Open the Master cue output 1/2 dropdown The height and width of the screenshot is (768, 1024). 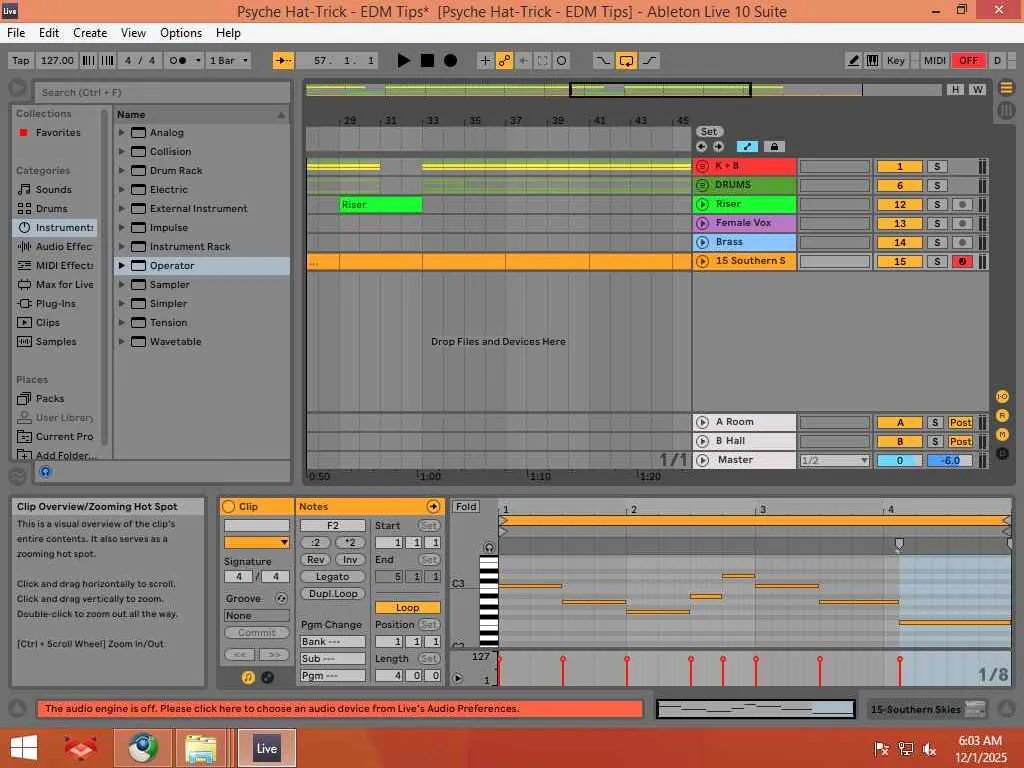coord(835,460)
